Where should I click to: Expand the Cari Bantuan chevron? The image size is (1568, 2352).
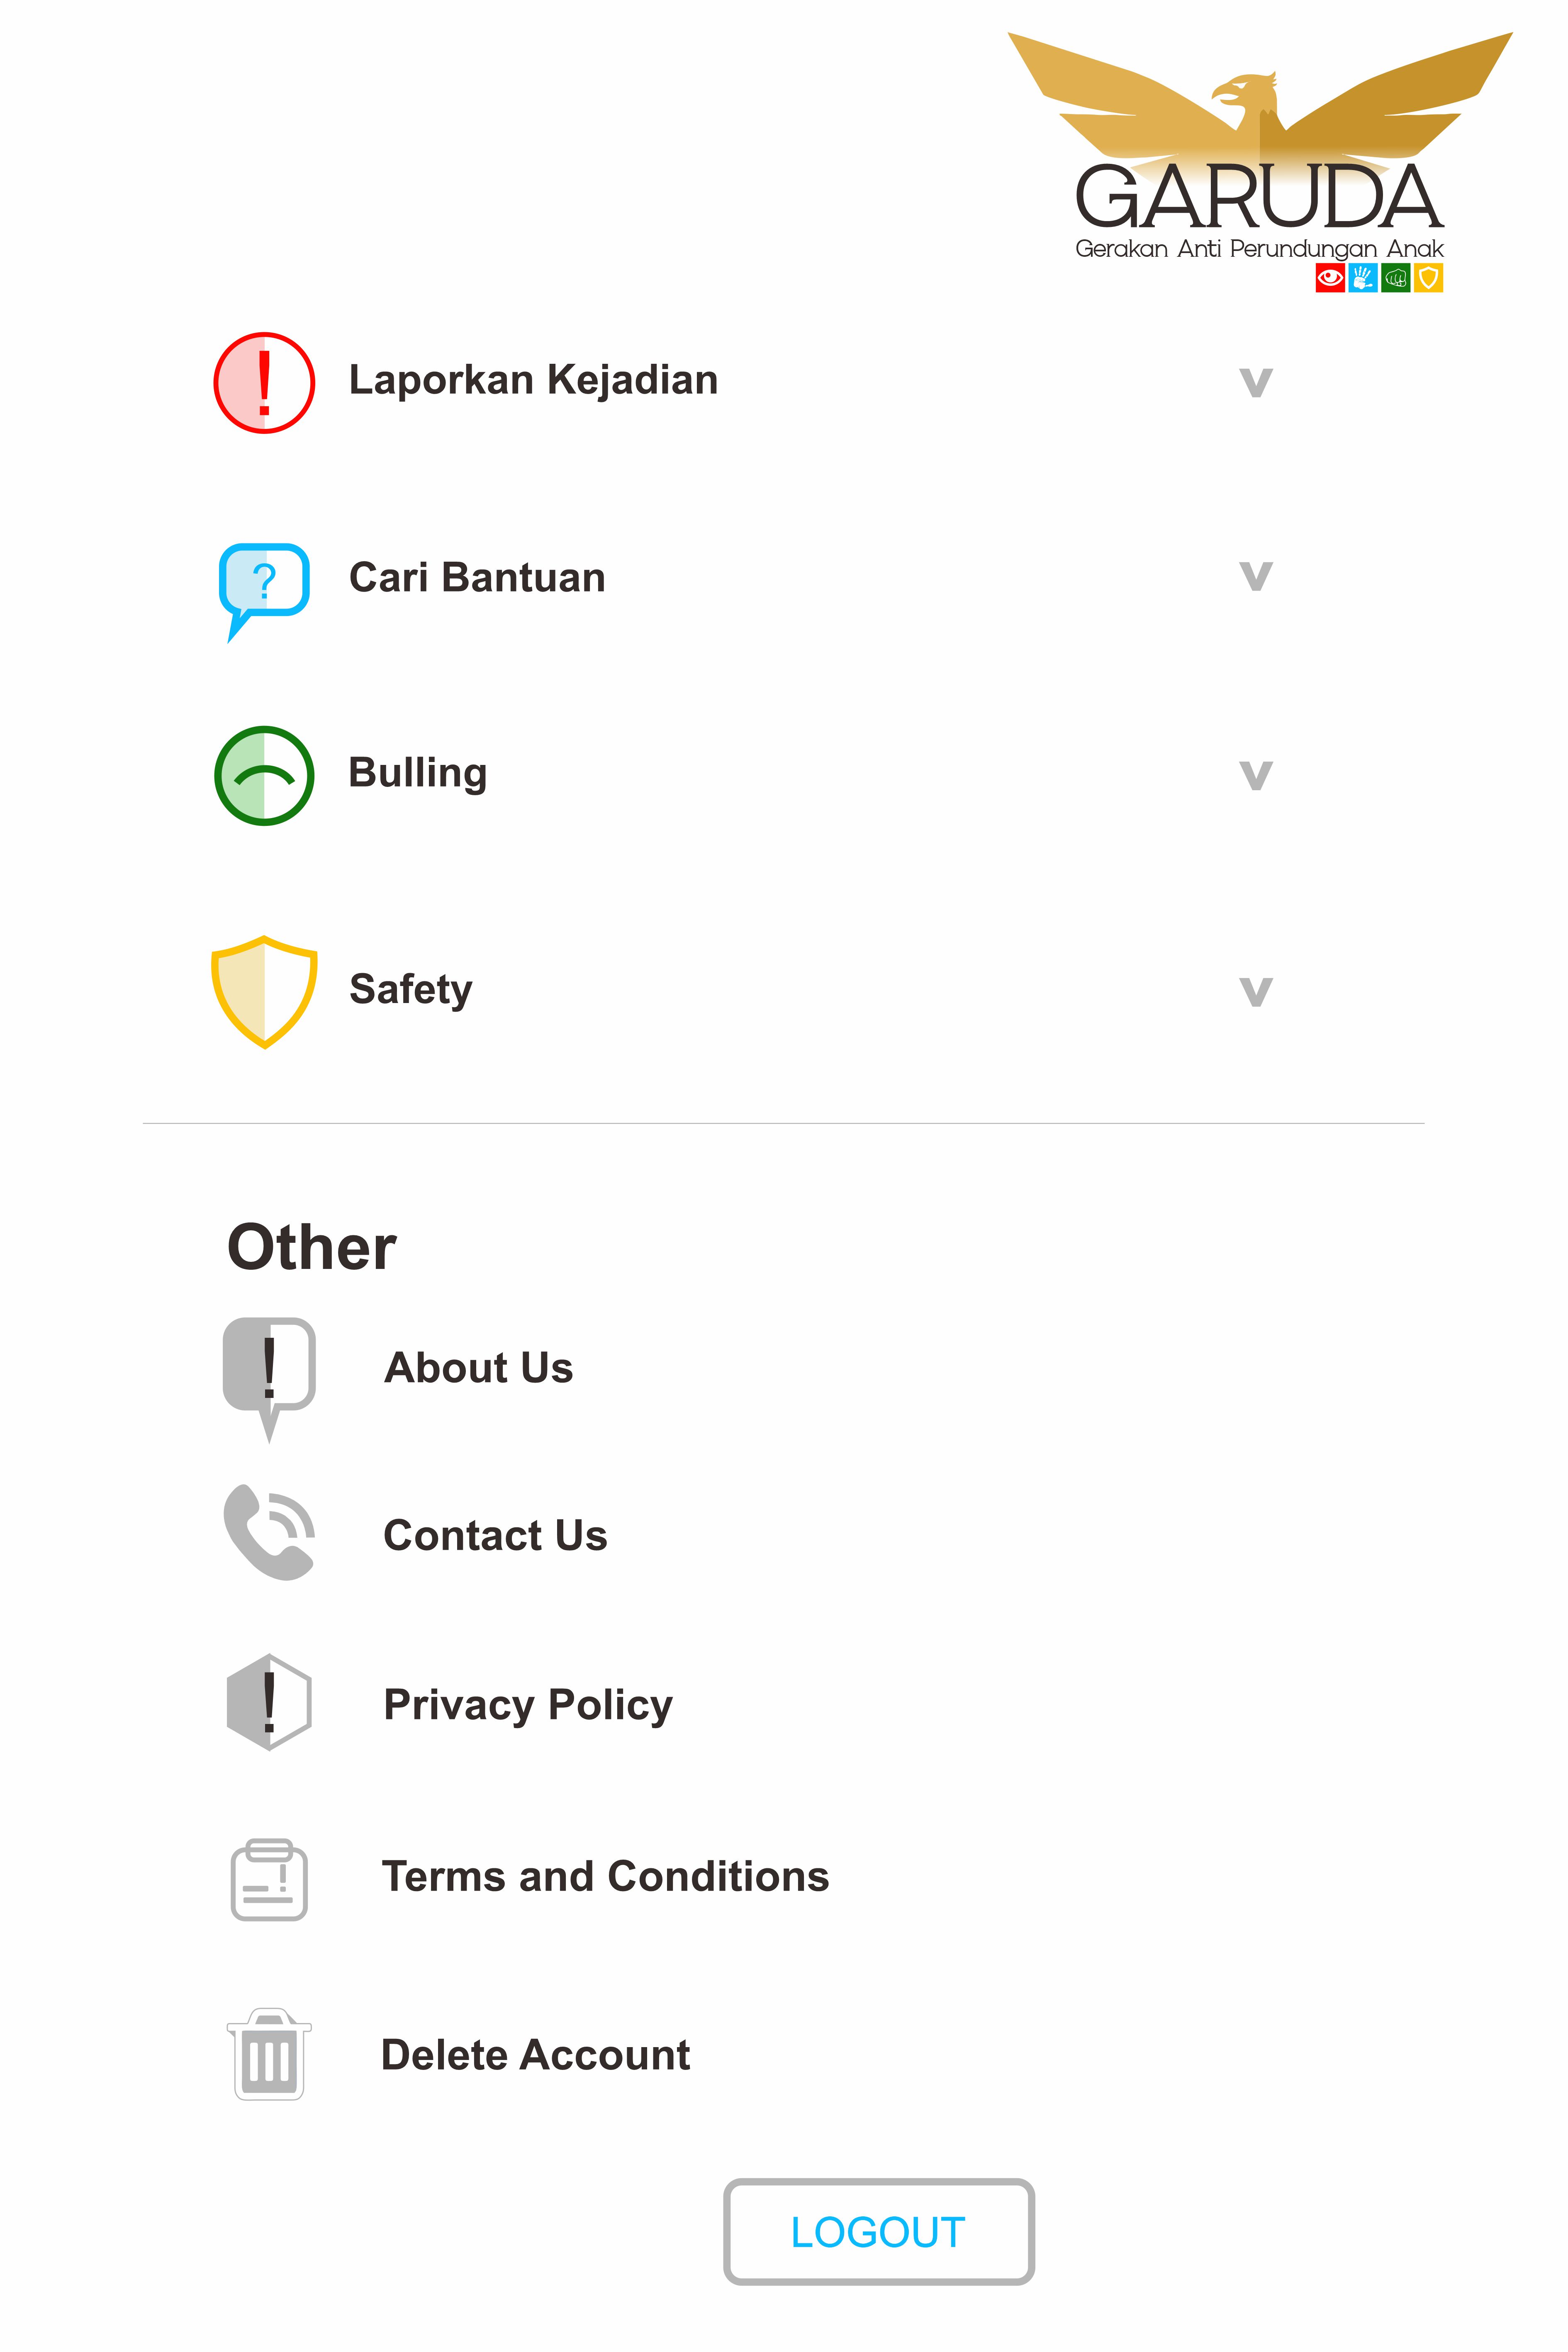click(1256, 576)
